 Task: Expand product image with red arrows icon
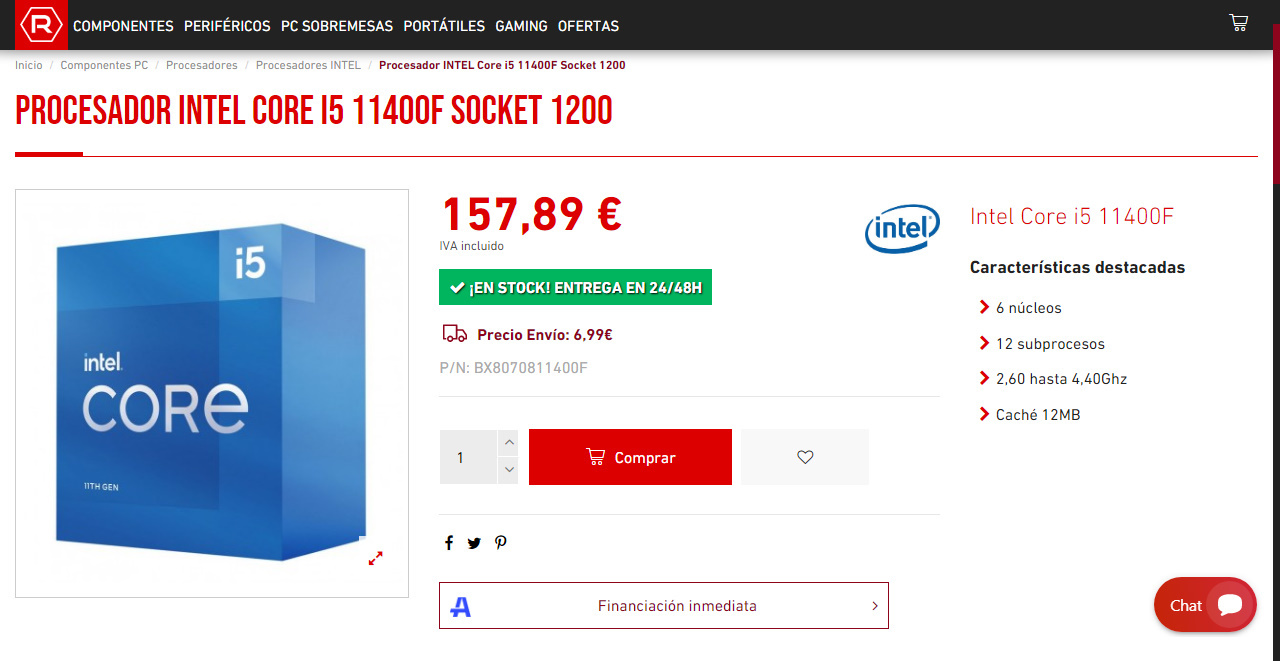tap(376, 558)
